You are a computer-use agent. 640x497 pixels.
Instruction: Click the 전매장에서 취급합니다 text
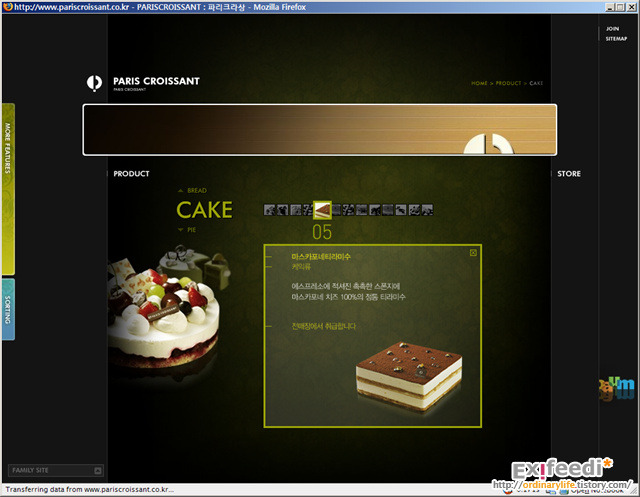pos(323,326)
